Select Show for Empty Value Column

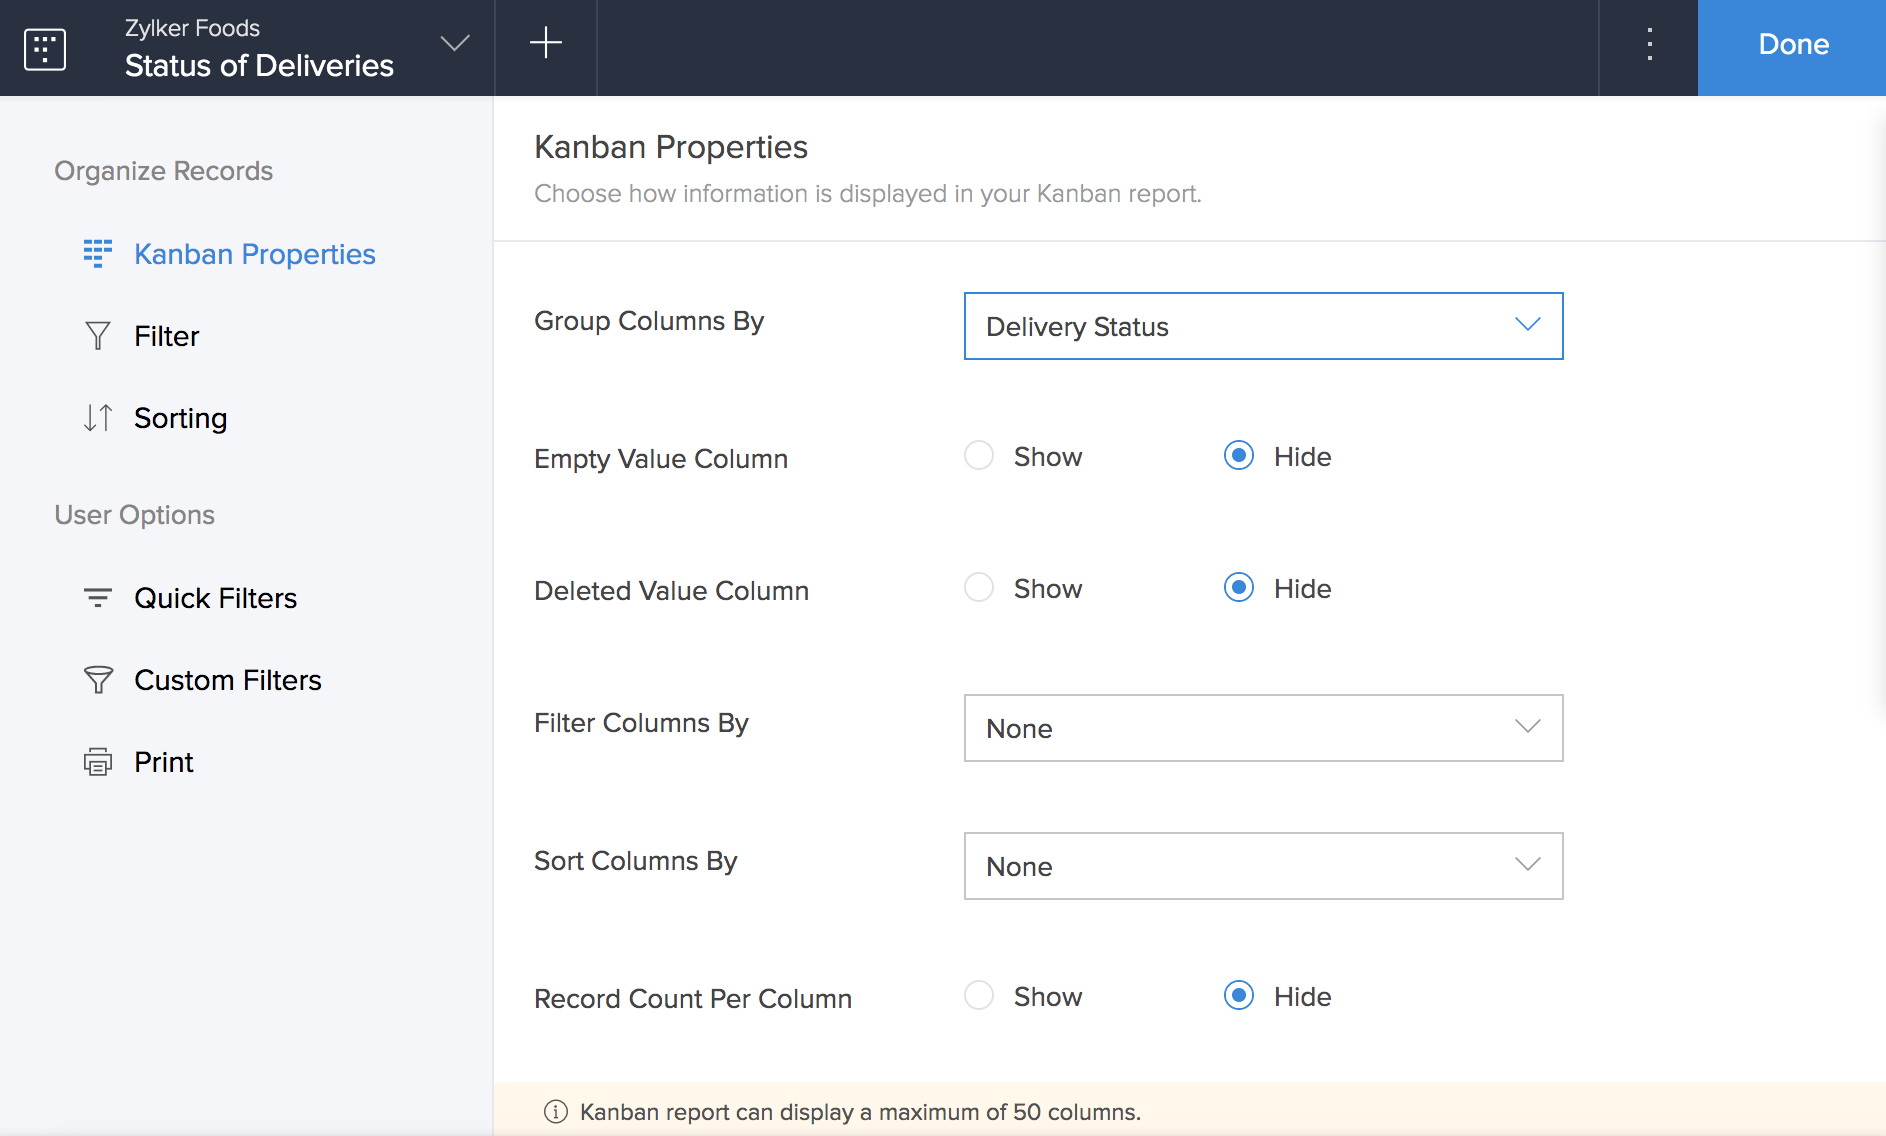point(979,456)
